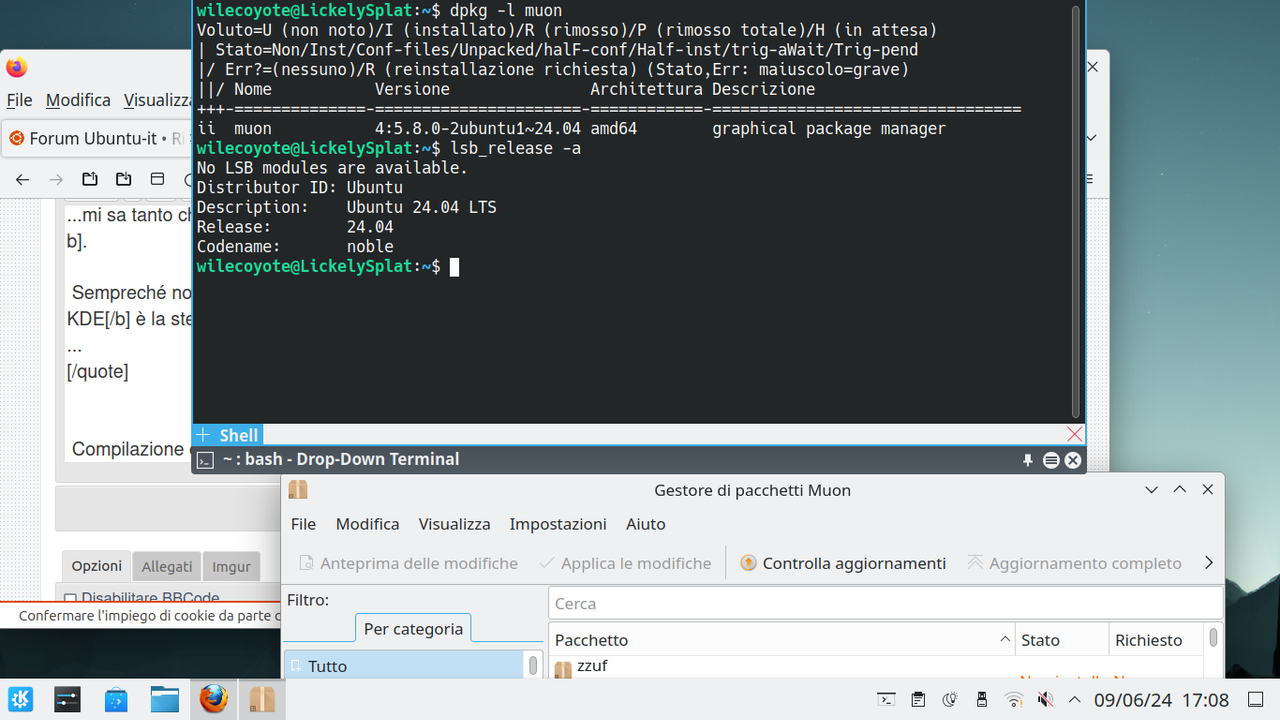Expand hidden system tray icons
Image resolution: width=1280 pixels, height=720 pixels.
1075,700
